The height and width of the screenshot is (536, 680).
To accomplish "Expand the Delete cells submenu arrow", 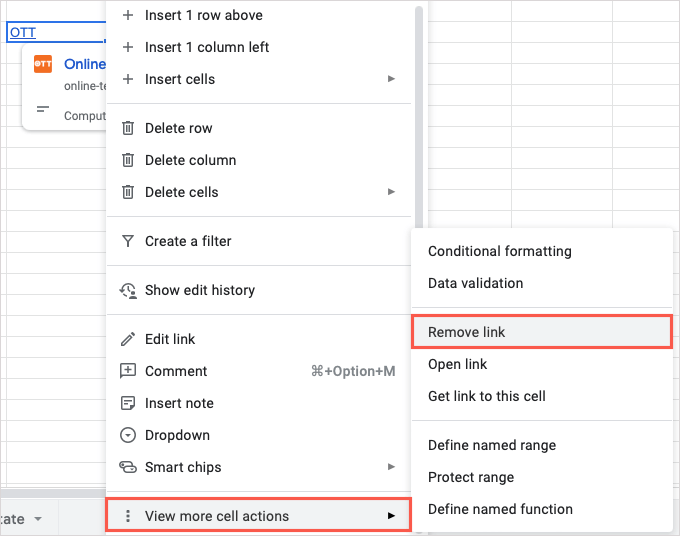I will coord(392,192).
